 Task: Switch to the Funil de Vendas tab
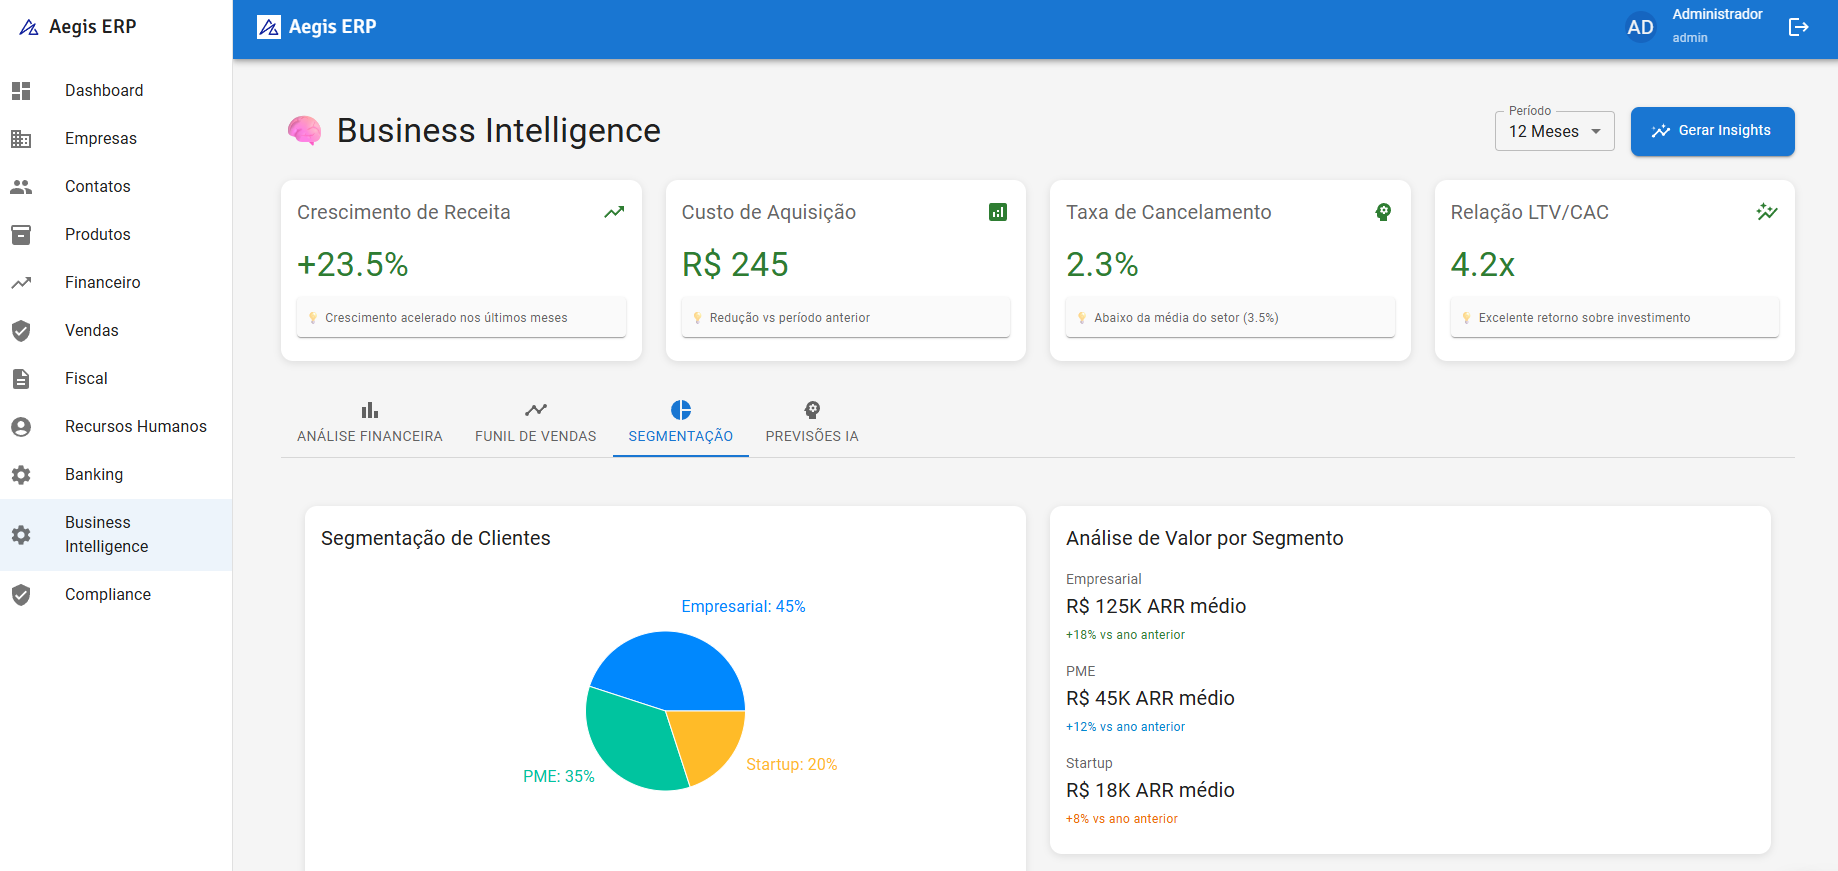[536, 423]
